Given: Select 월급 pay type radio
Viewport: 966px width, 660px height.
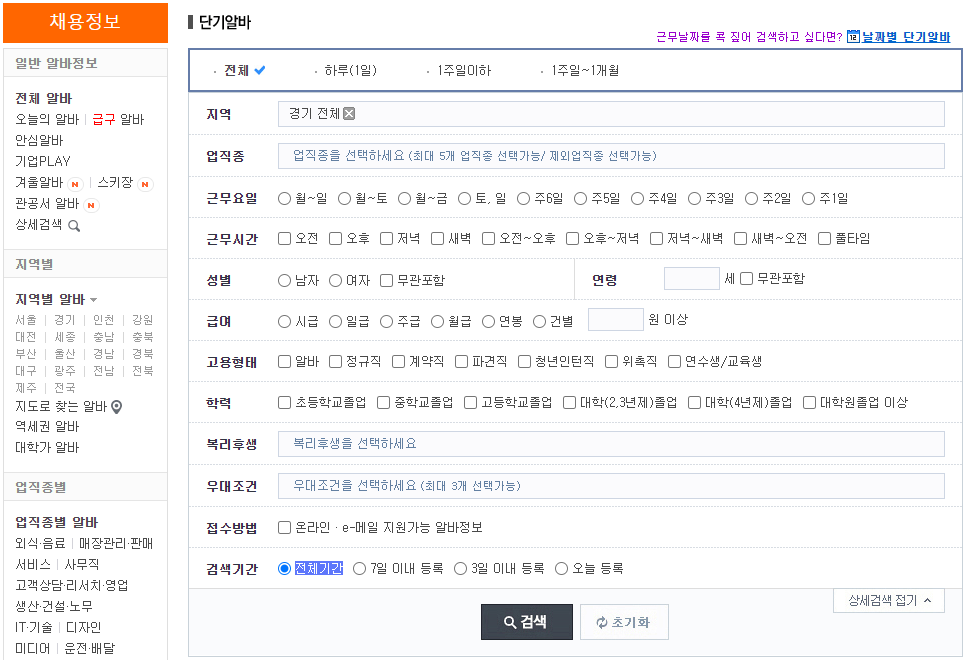Looking at the screenshot, I should (x=437, y=322).
